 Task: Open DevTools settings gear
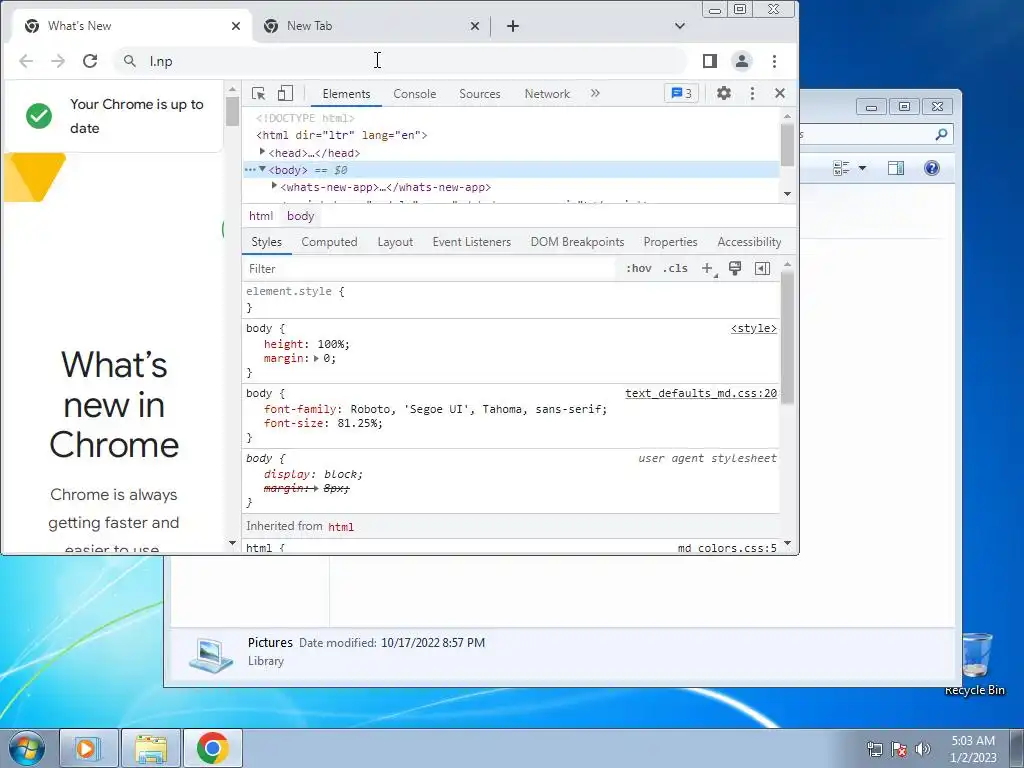(x=724, y=93)
